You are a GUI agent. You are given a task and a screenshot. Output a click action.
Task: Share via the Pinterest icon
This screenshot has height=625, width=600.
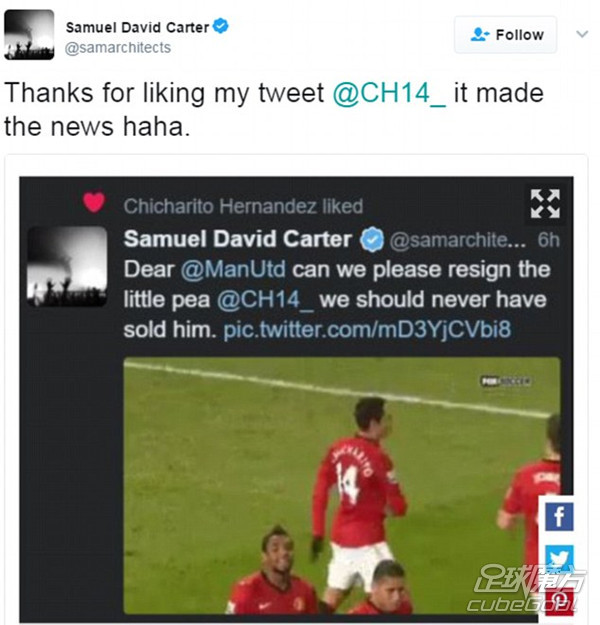559,600
